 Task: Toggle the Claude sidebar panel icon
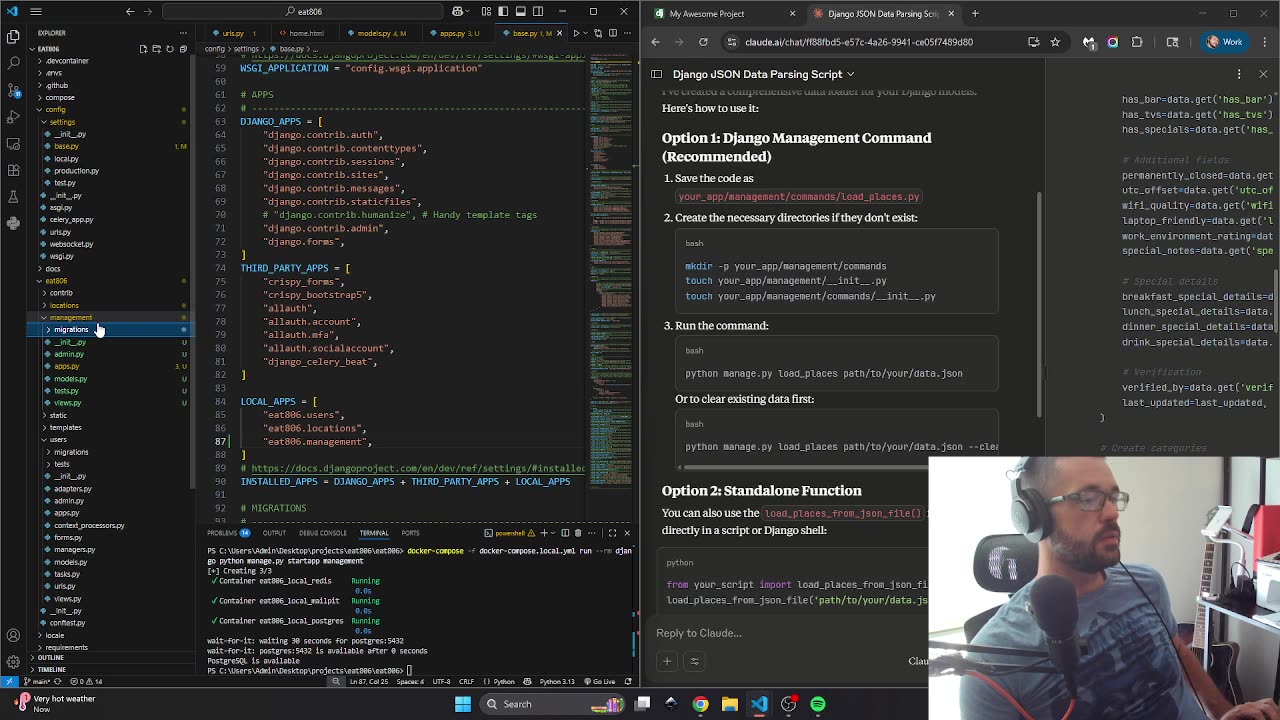656,74
